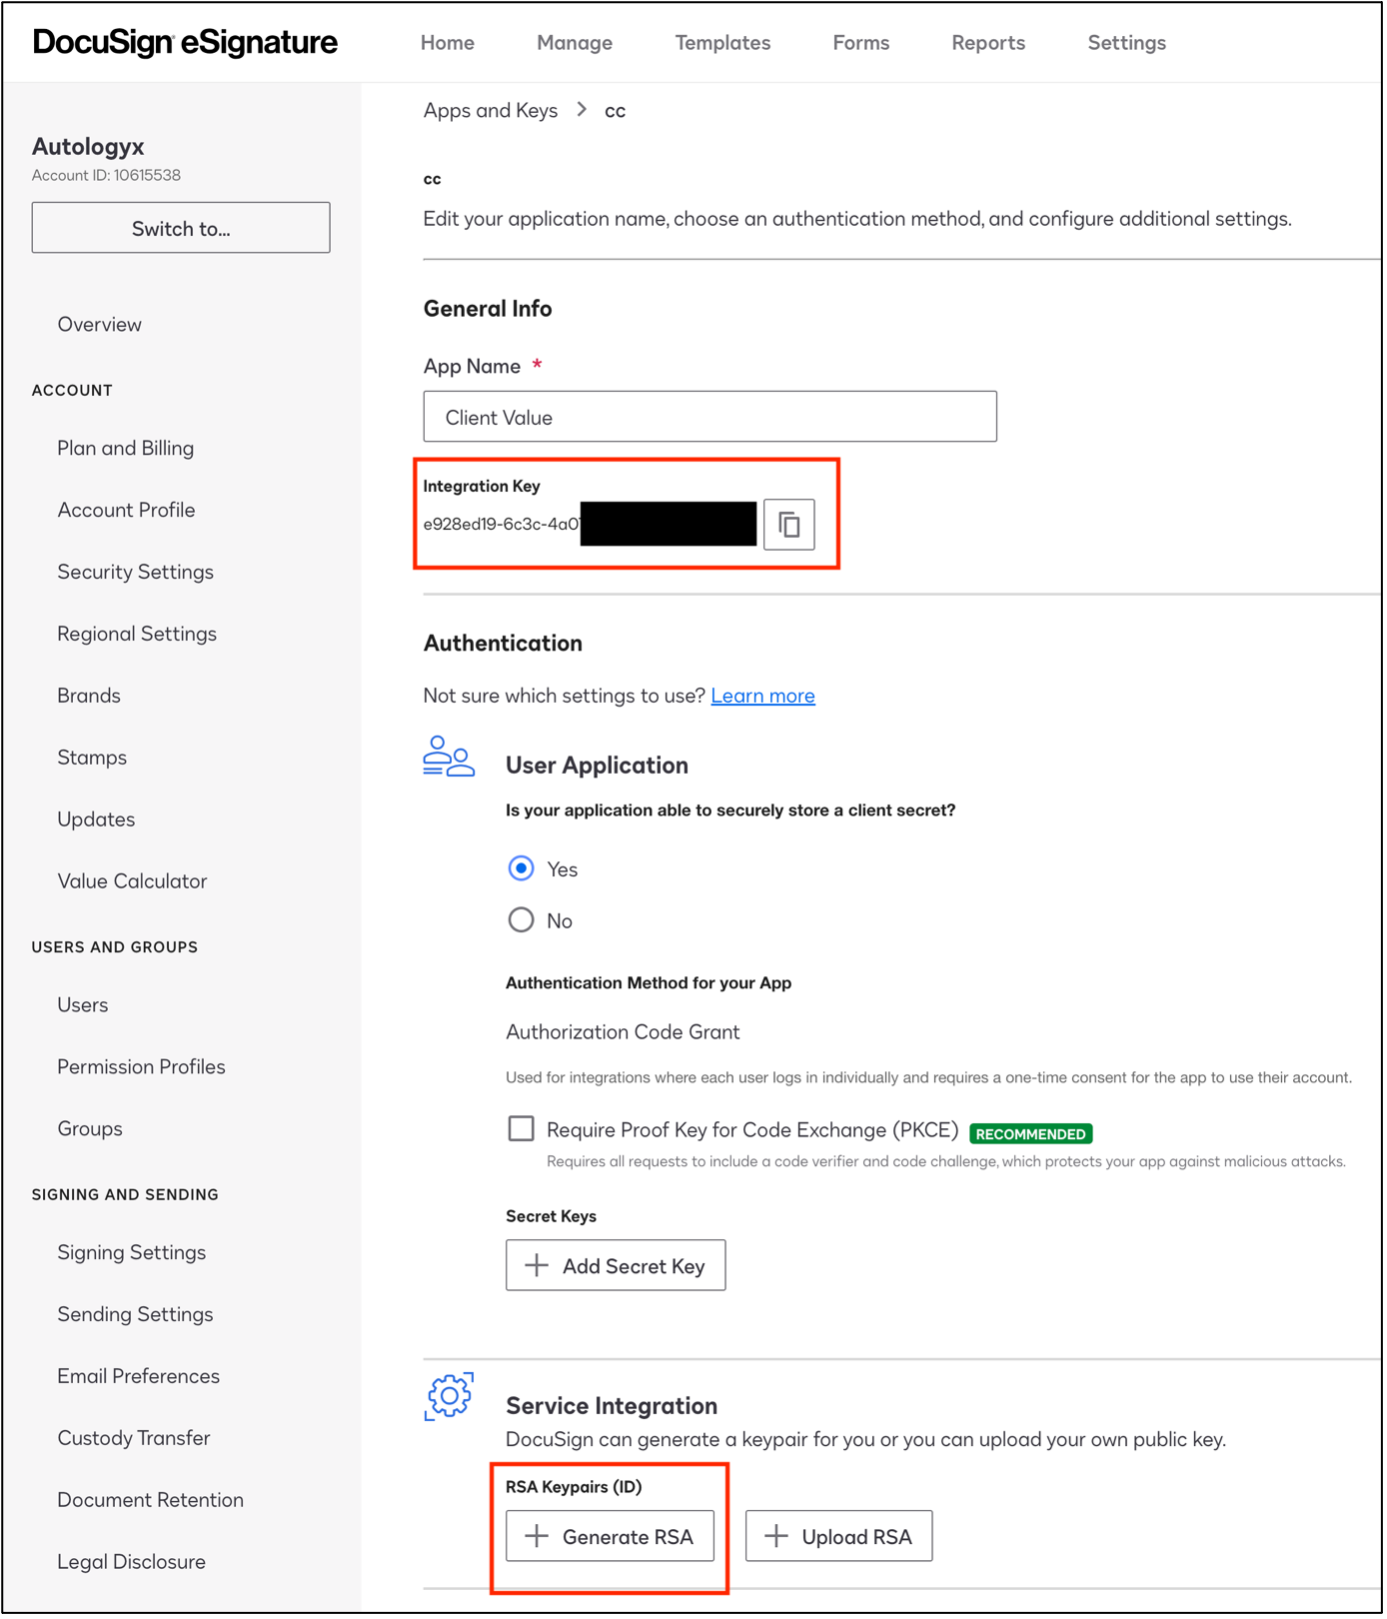Go to Users management page
This screenshot has height=1619, width=1387.
click(83, 1007)
